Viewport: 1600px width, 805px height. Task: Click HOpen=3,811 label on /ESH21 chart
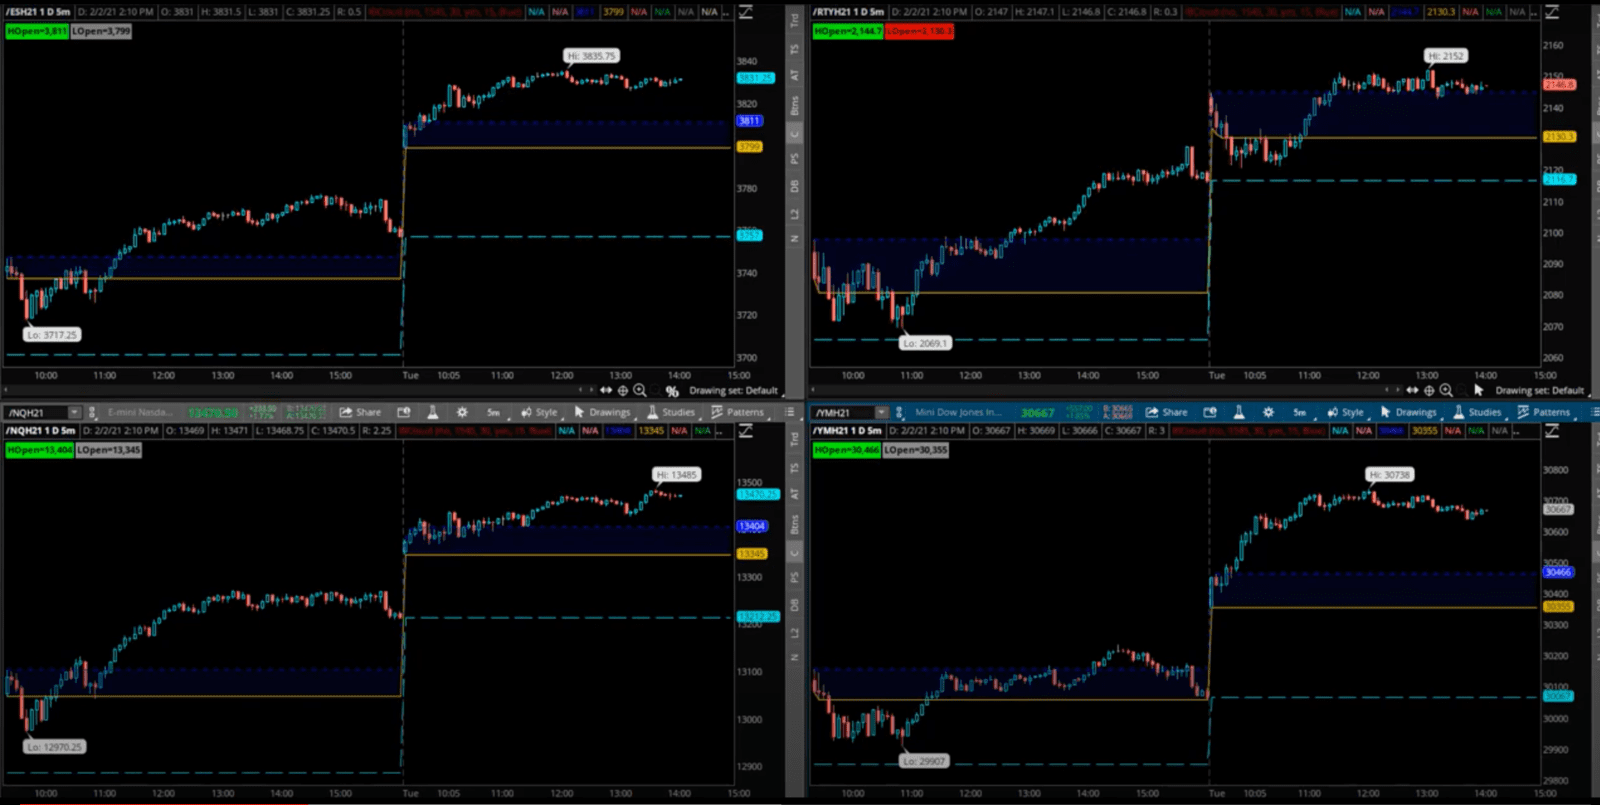pos(37,31)
